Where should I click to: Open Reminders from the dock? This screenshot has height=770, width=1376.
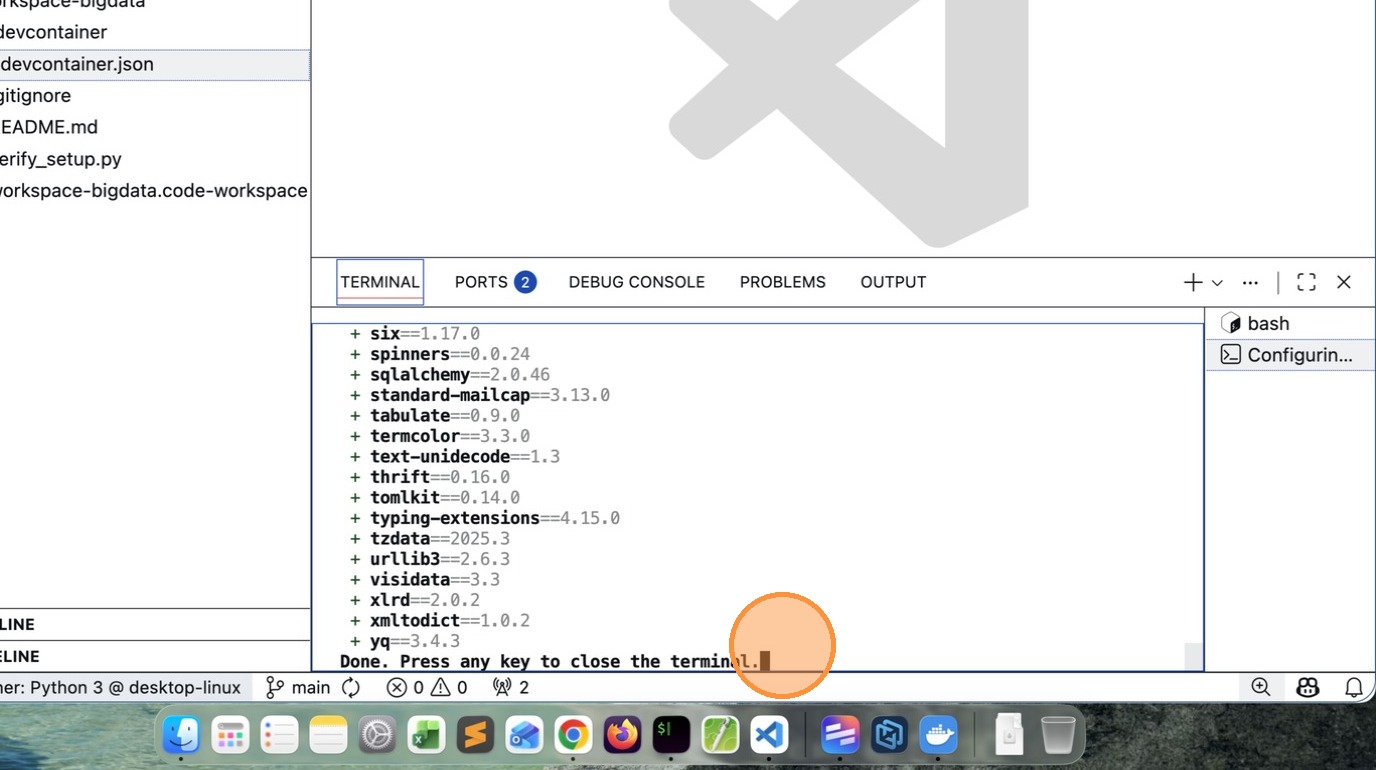279,736
